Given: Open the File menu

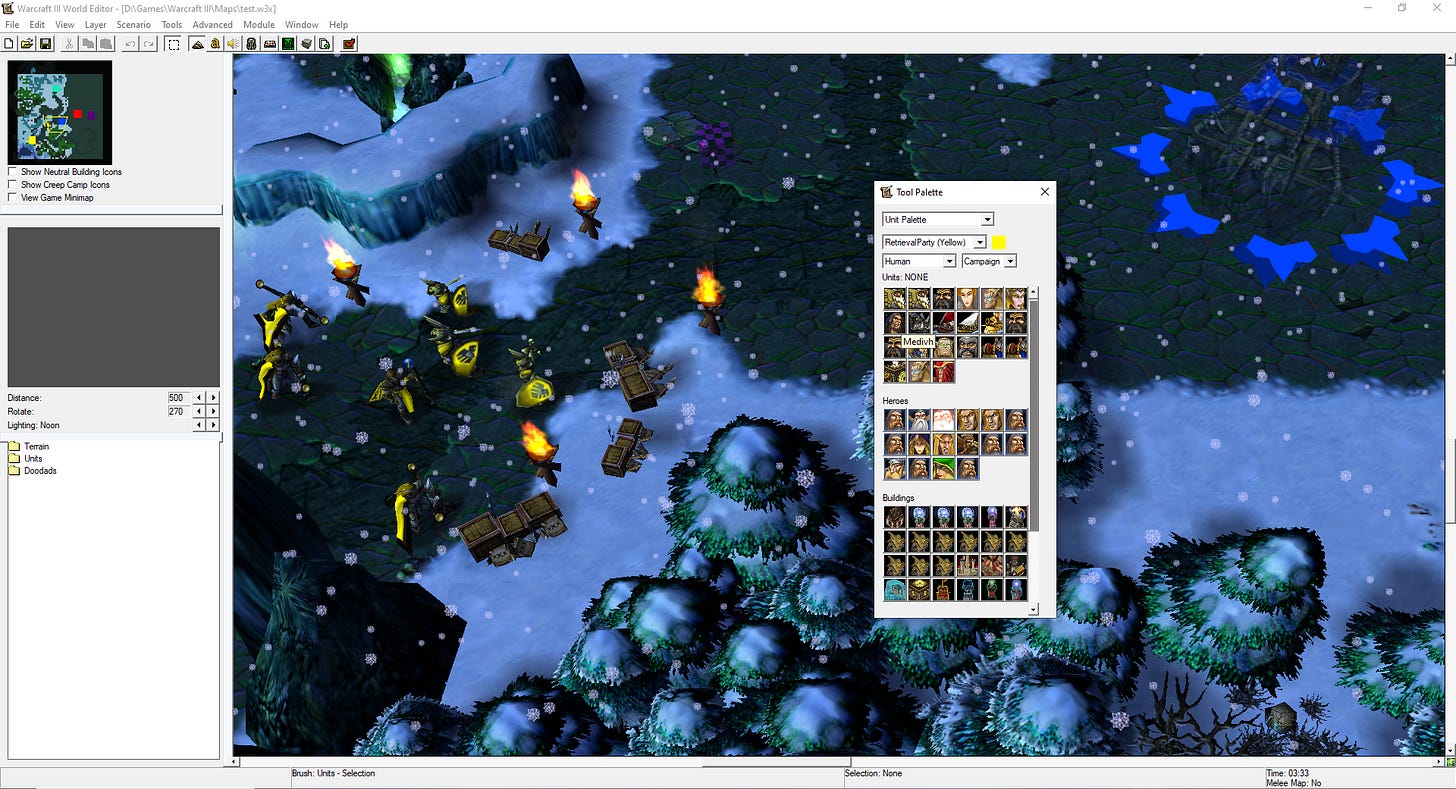Looking at the screenshot, I should [12, 25].
